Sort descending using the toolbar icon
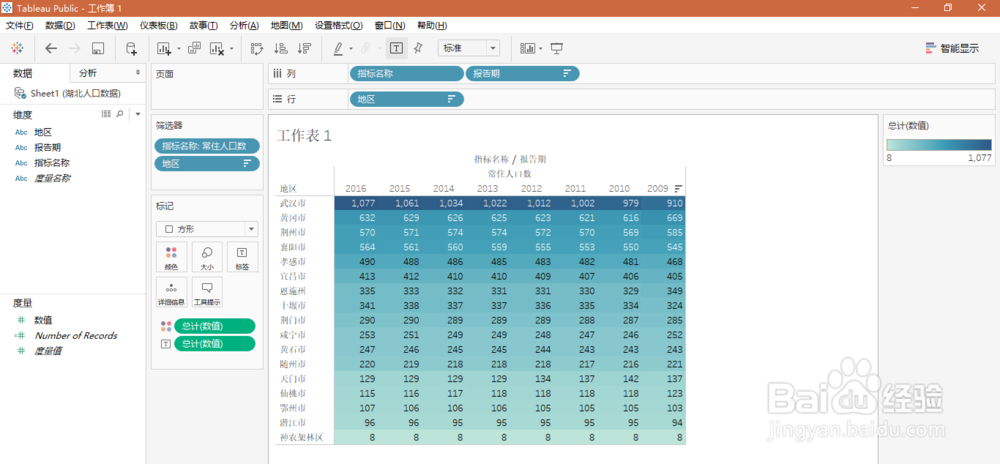1000x464 pixels. pos(304,48)
